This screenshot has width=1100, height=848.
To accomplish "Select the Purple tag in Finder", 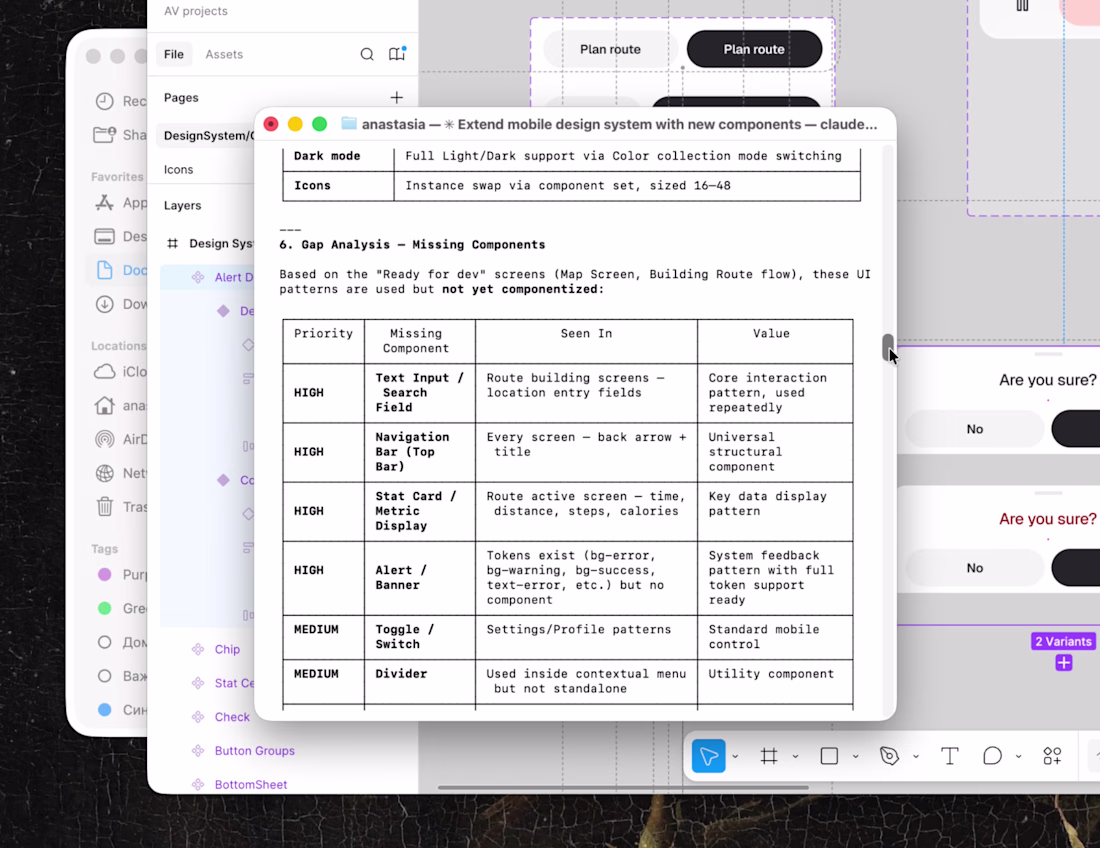I will (121, 574).
